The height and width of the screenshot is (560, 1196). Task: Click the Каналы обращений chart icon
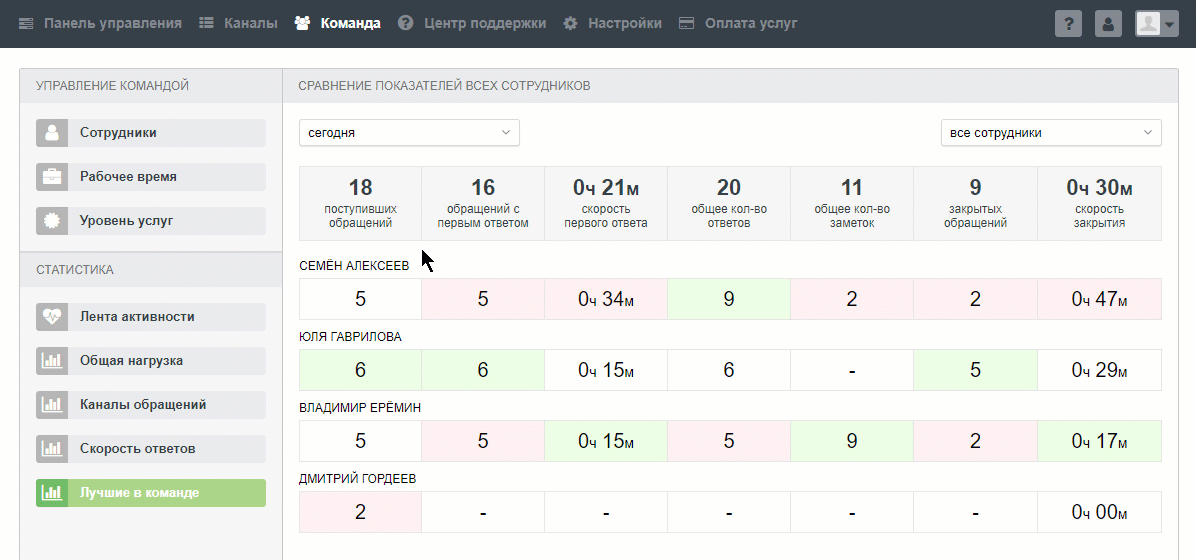52,405
